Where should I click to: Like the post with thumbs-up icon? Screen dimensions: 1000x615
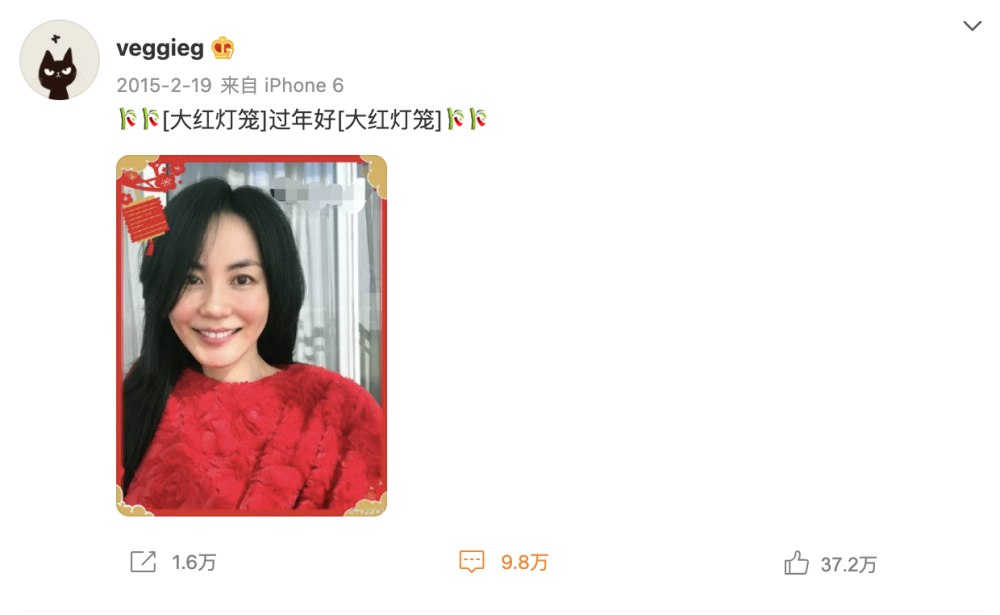pos(796,563)
